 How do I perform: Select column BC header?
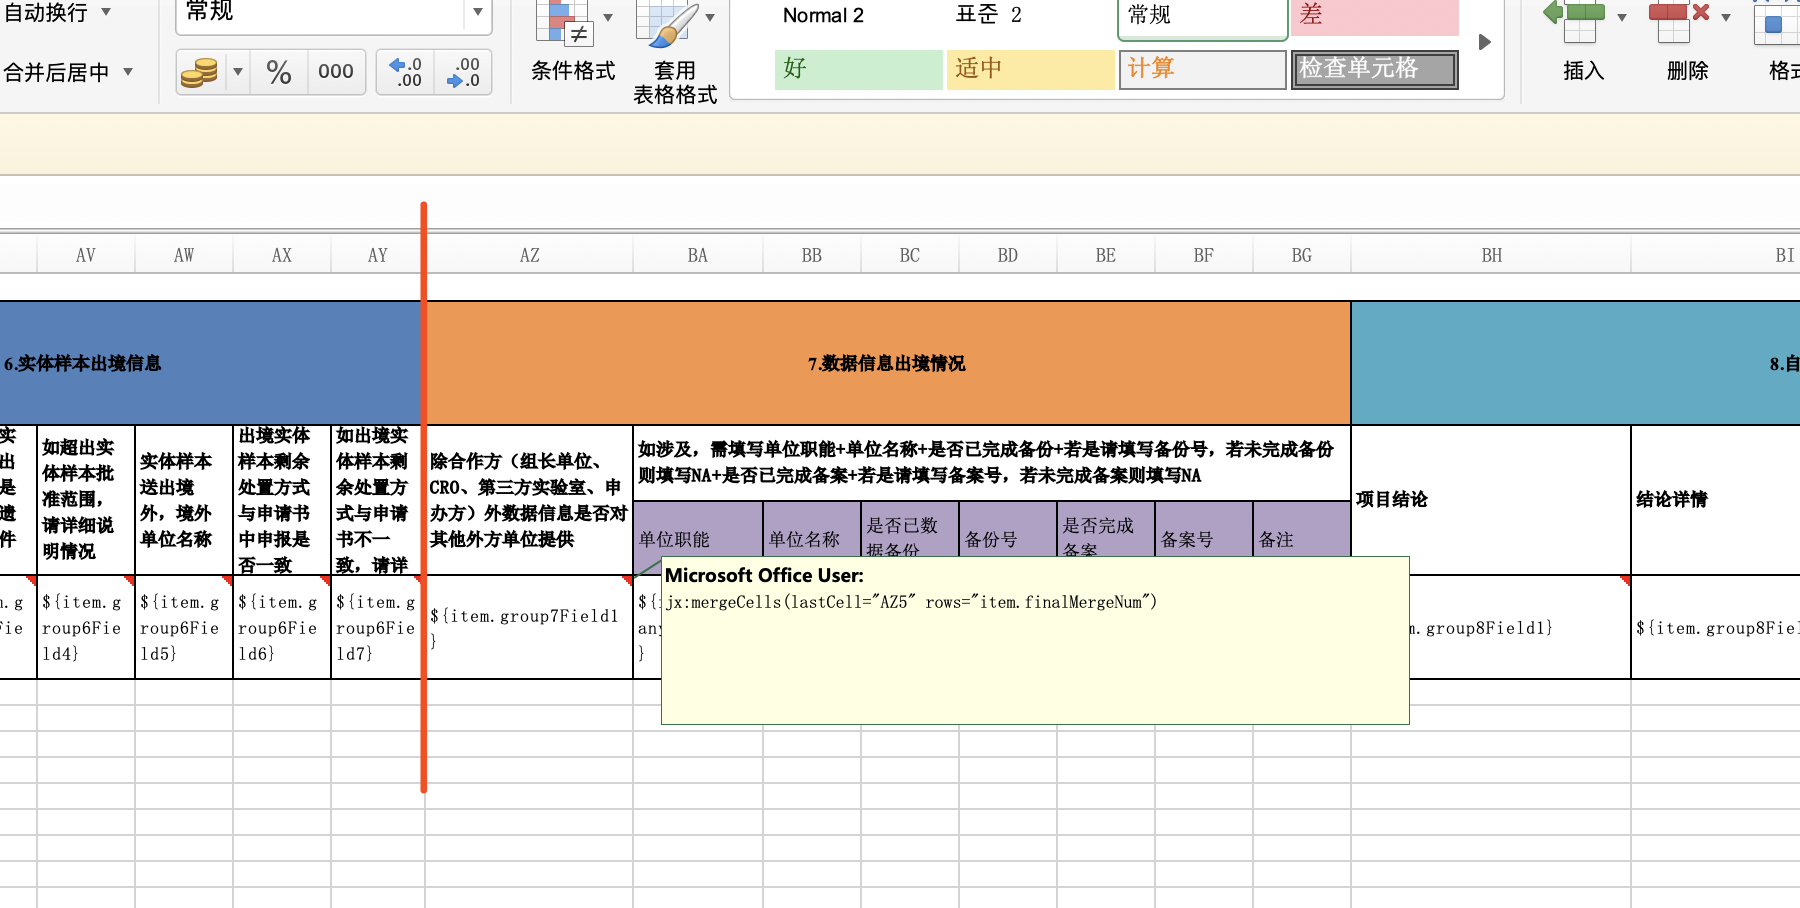(x=910, y=255)
